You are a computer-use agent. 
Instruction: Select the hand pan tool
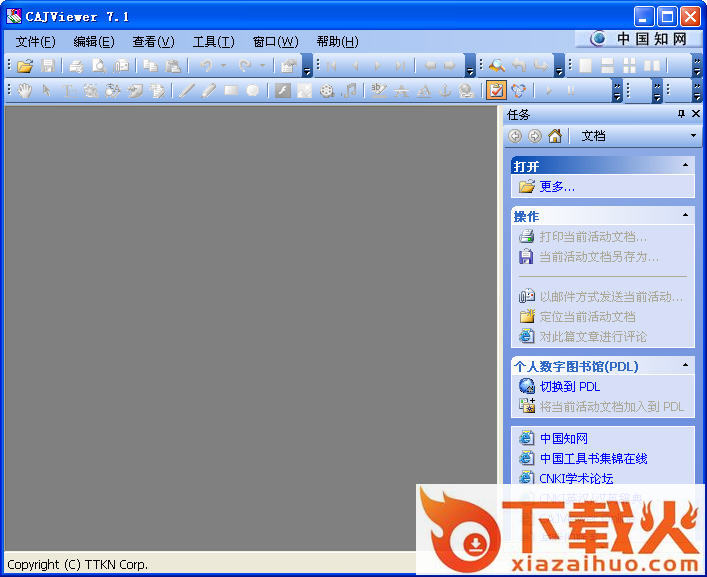coord(25,91)
